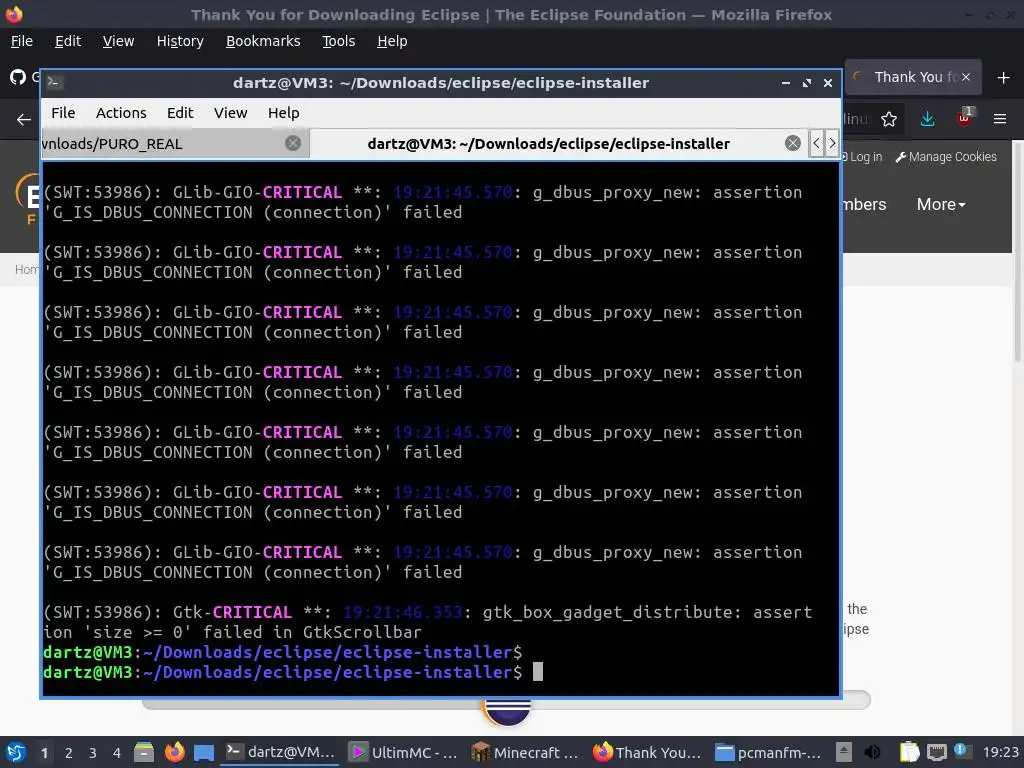Click the terminal title dartz@VM3 text

coord(441,83)
